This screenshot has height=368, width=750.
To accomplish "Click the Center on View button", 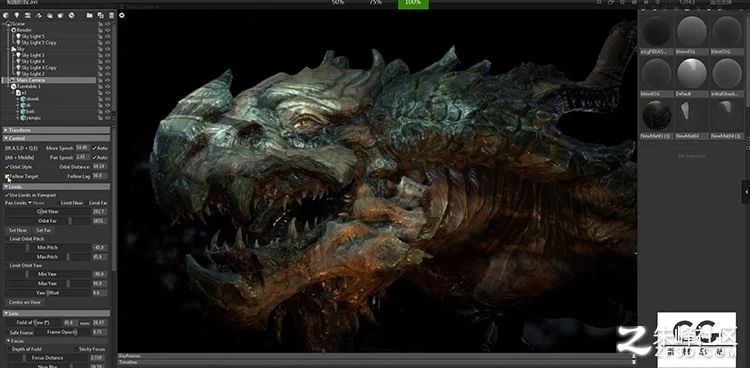I will 24,302.
